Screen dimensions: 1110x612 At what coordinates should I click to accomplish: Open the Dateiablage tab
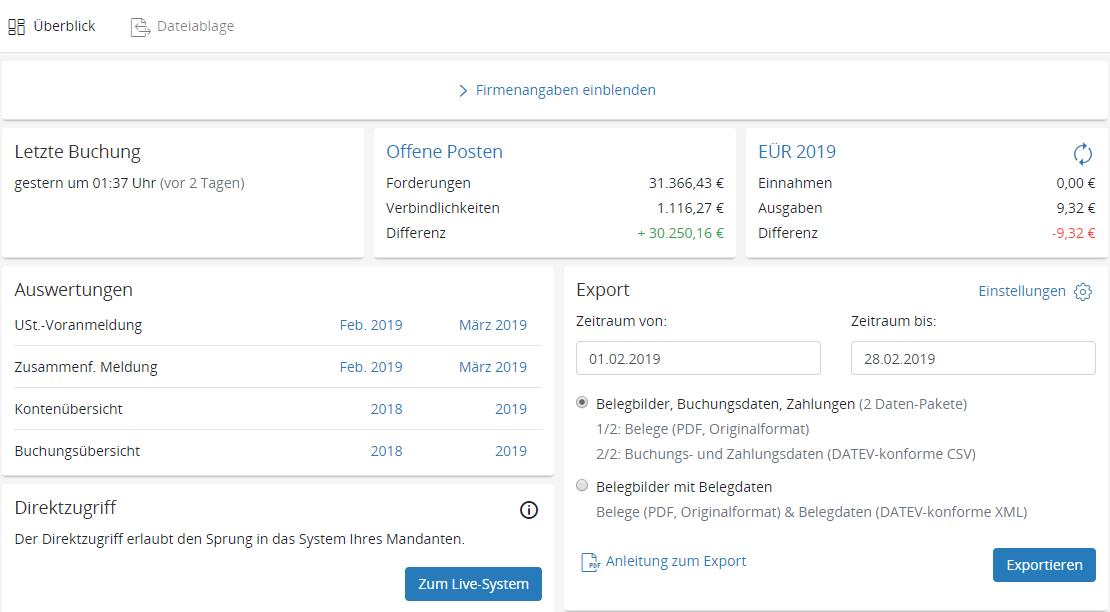coord(195,26)
